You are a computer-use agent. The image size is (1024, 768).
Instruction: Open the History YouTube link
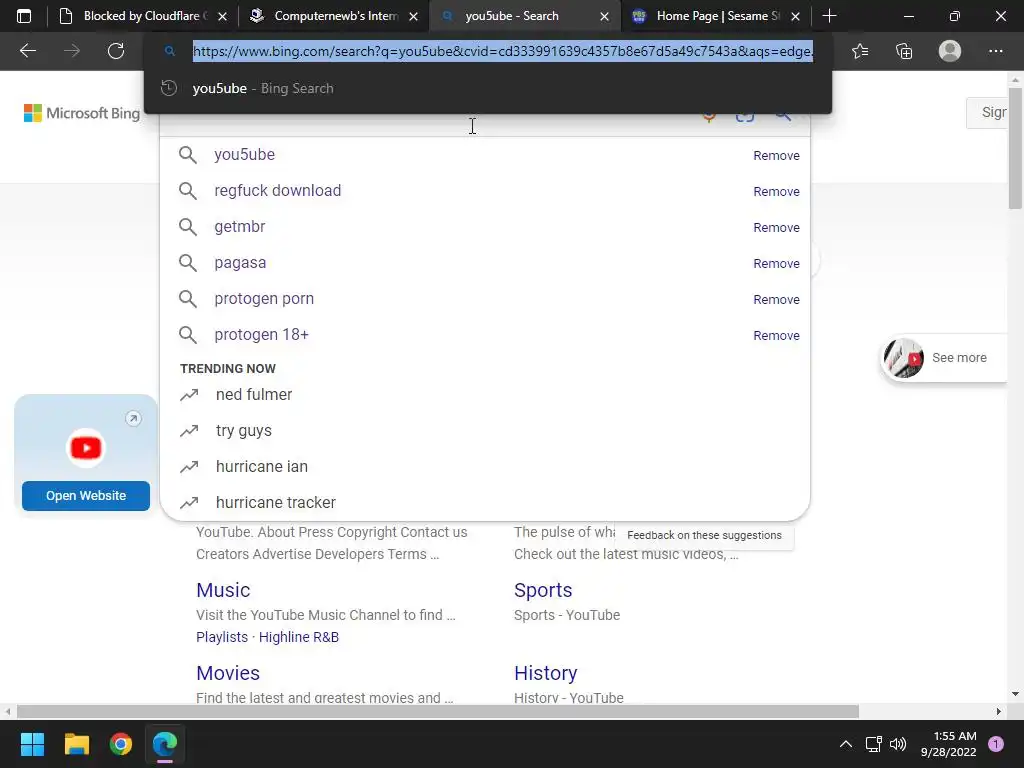pos(545,673)
